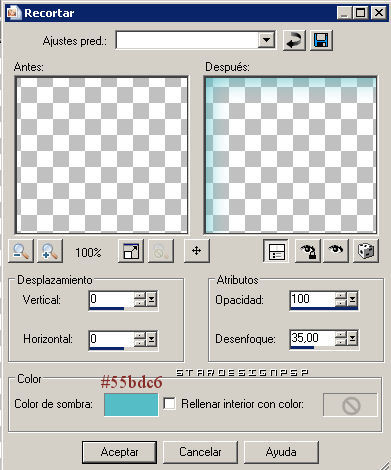The width and height of the screenshot is (391, 470).
Task: Minimize the Recortar dialog window
Action: 345,13
